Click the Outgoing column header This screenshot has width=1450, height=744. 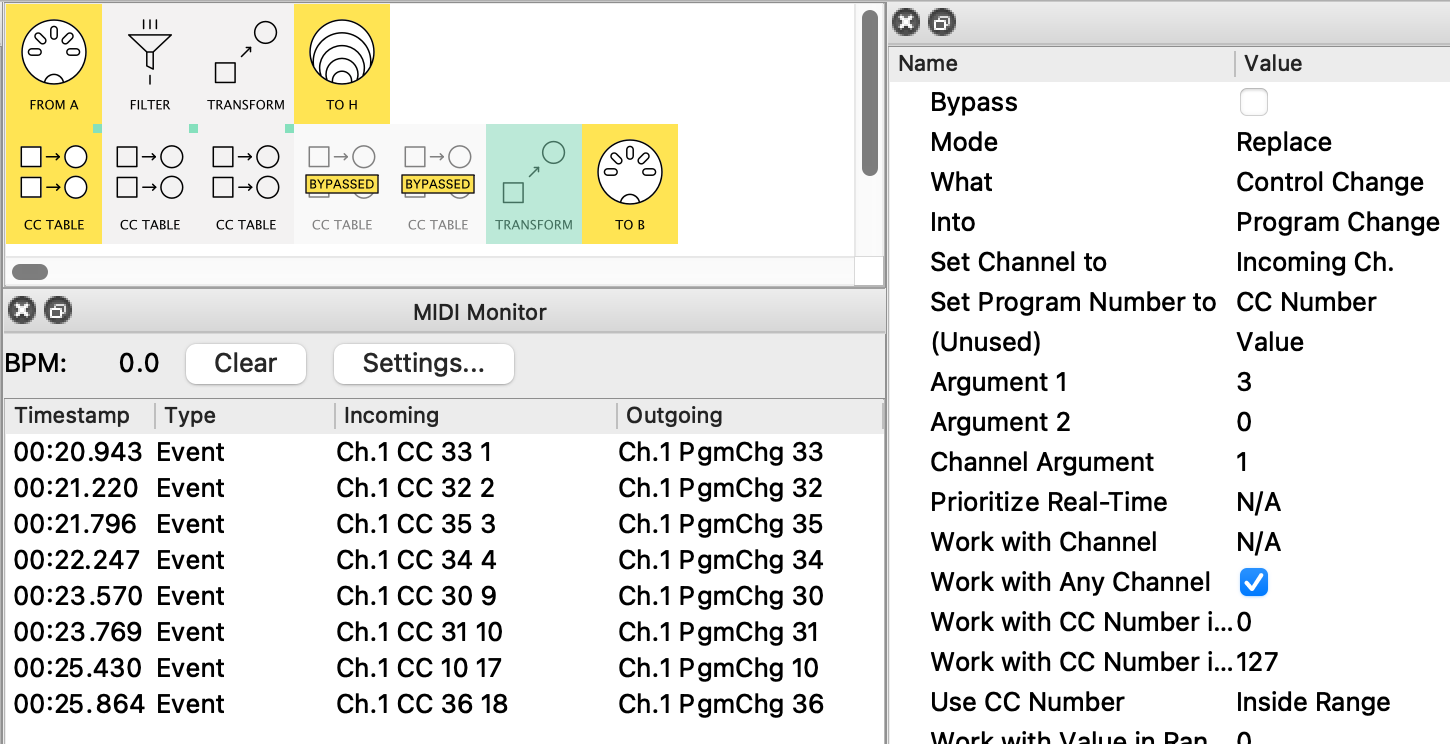point(674,416)
